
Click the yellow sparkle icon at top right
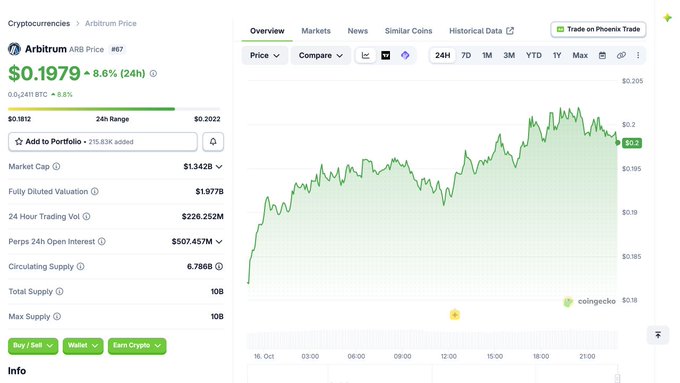(667, 18)
